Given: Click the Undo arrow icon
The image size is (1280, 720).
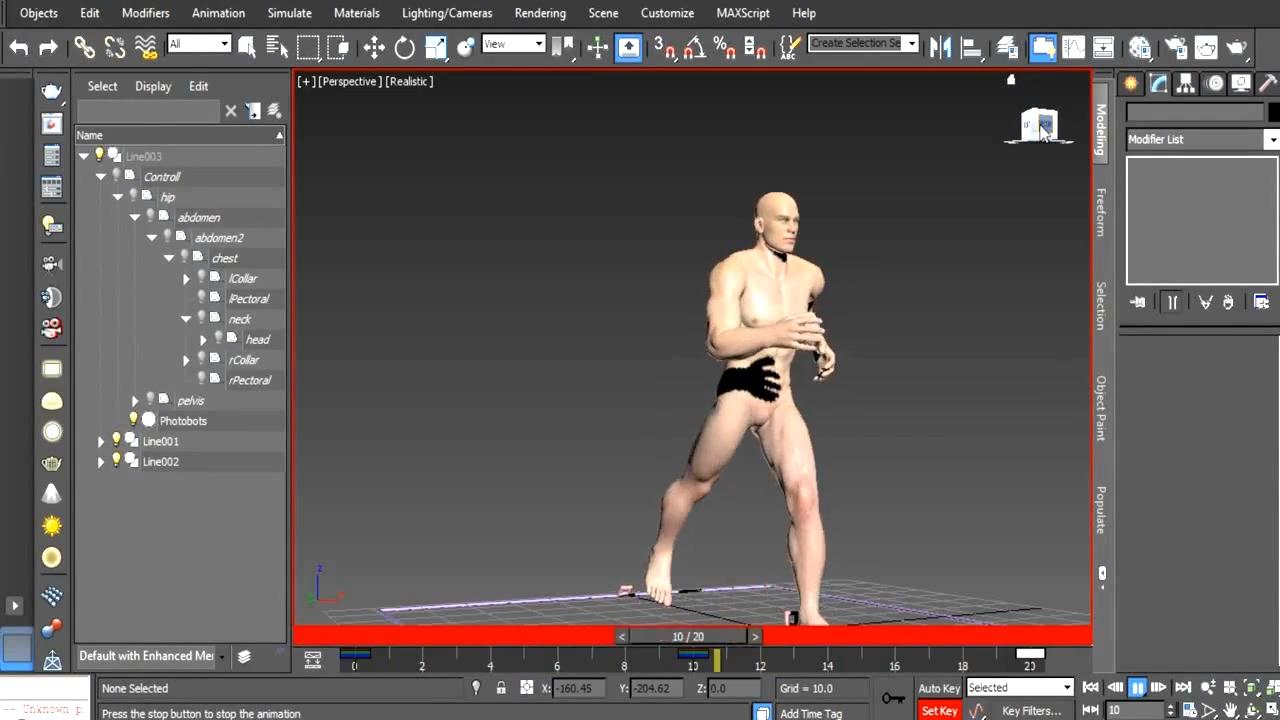Looking at the screenshot, I should click(19, 47).
